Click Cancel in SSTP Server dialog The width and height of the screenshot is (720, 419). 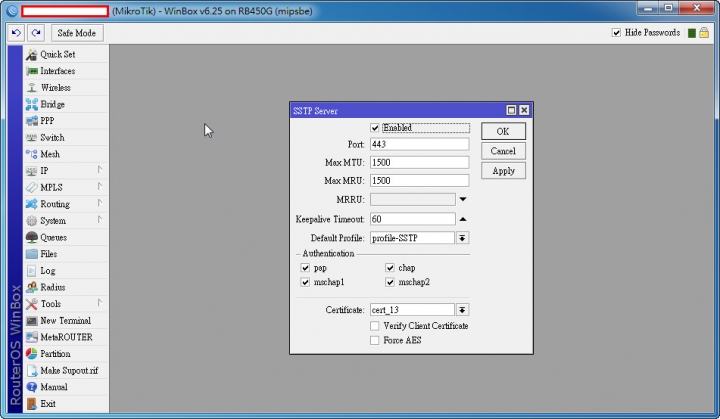pyautogui.click(x=503, y=151)
